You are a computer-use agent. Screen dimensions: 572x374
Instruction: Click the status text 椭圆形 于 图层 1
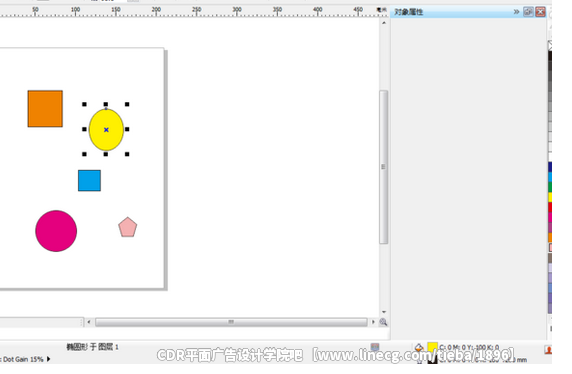coord(92,347)
